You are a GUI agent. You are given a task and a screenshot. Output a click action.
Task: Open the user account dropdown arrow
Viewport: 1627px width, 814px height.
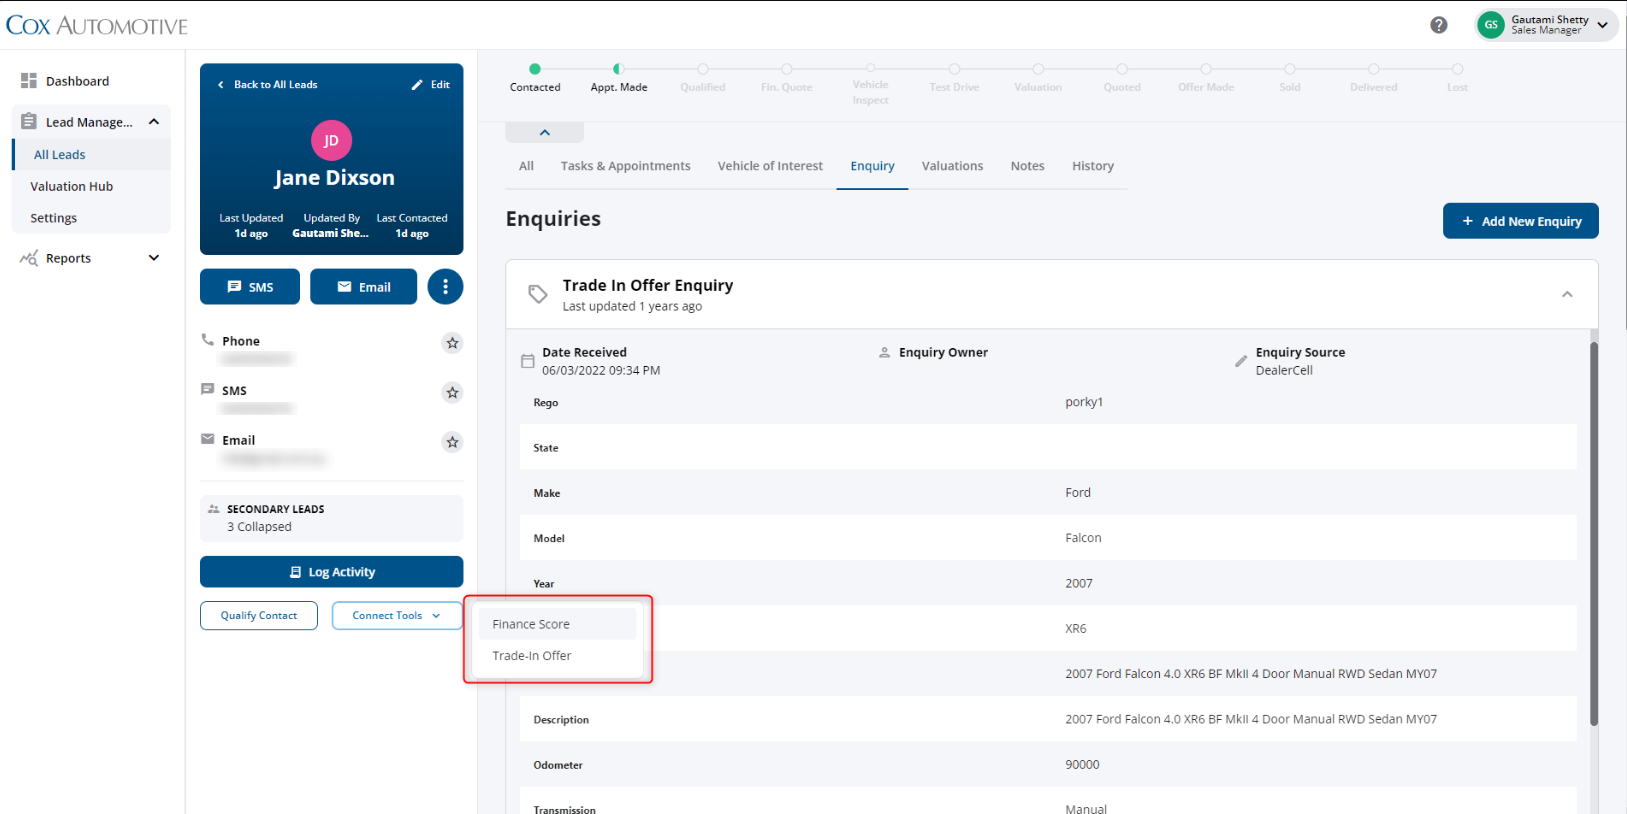click(1603, 25)
